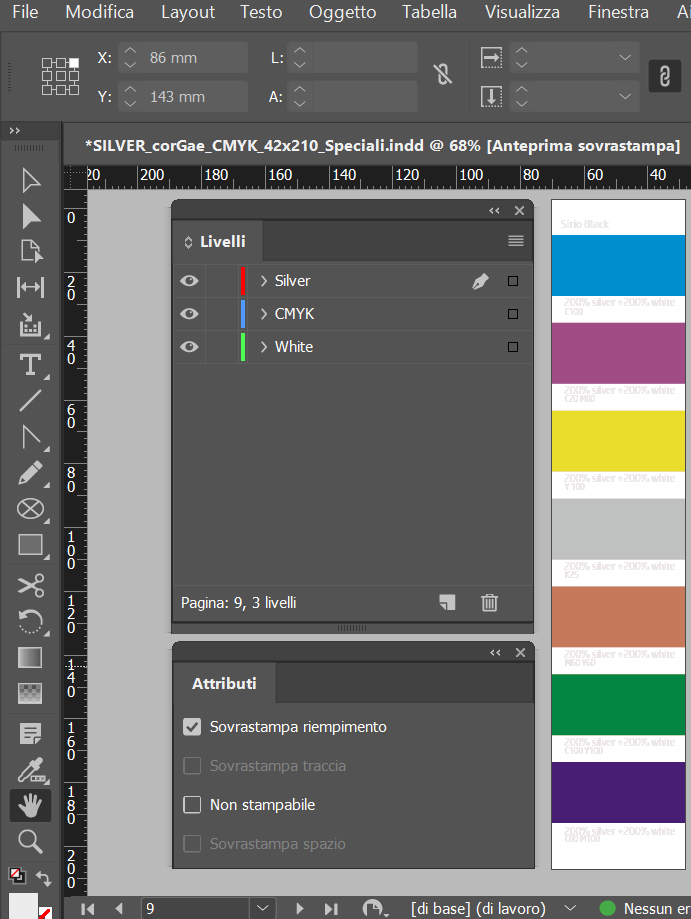Expand the toolbar with double chevron

pos(15,131)
